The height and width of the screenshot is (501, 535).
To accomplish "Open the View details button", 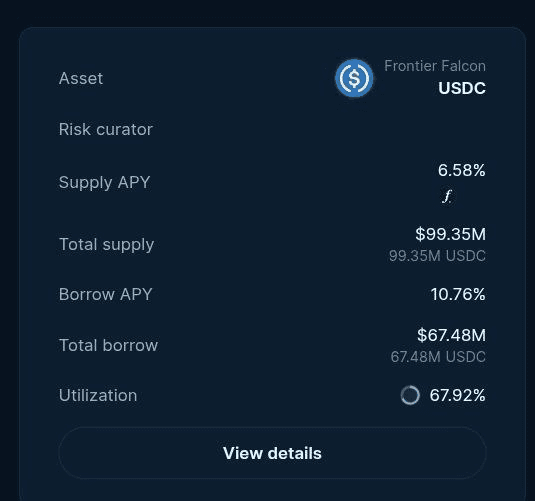I will pyautogui.click(x=272, y=453).
